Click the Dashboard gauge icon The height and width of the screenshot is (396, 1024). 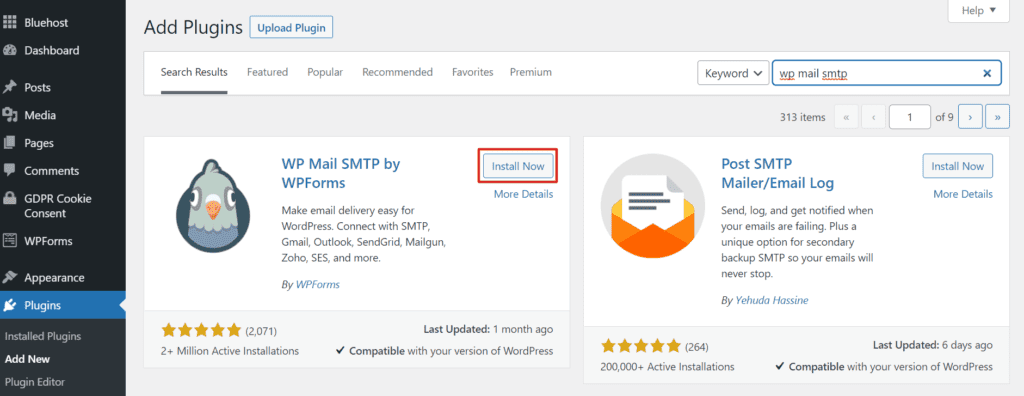(10, 50)
